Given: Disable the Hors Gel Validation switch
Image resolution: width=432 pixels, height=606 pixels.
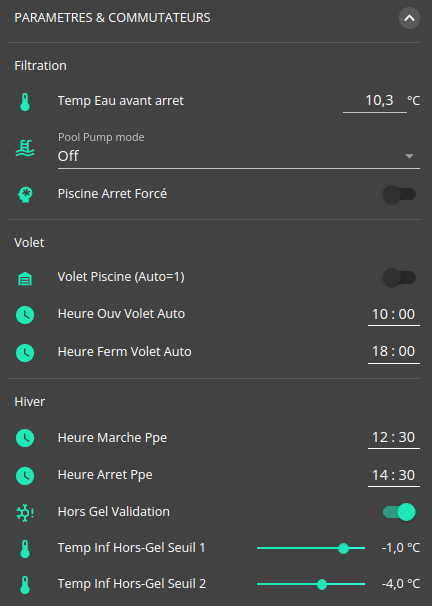Looking at the screenshot, I should (399, 512).
